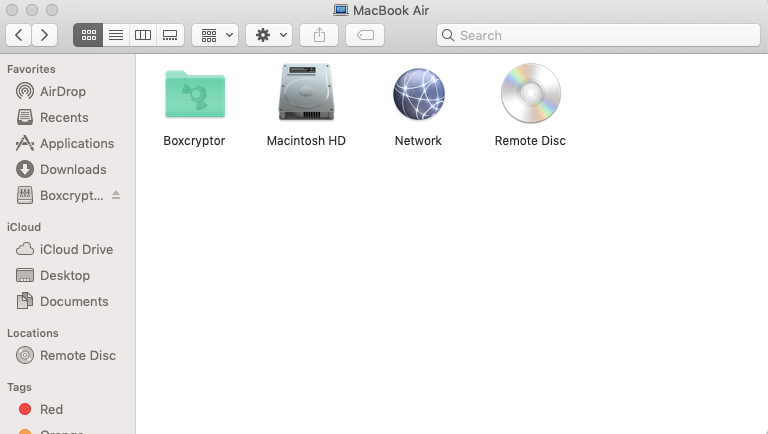Click the iCloud Drive cloud icon
Viewport: 768px width, 434px height.
click(25, 249)
